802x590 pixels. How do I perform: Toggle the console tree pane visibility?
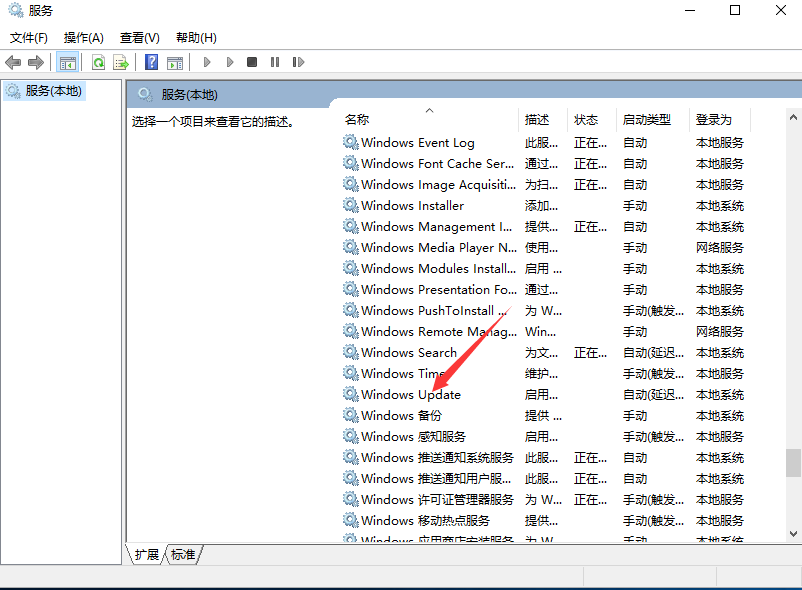pos(67,61)
